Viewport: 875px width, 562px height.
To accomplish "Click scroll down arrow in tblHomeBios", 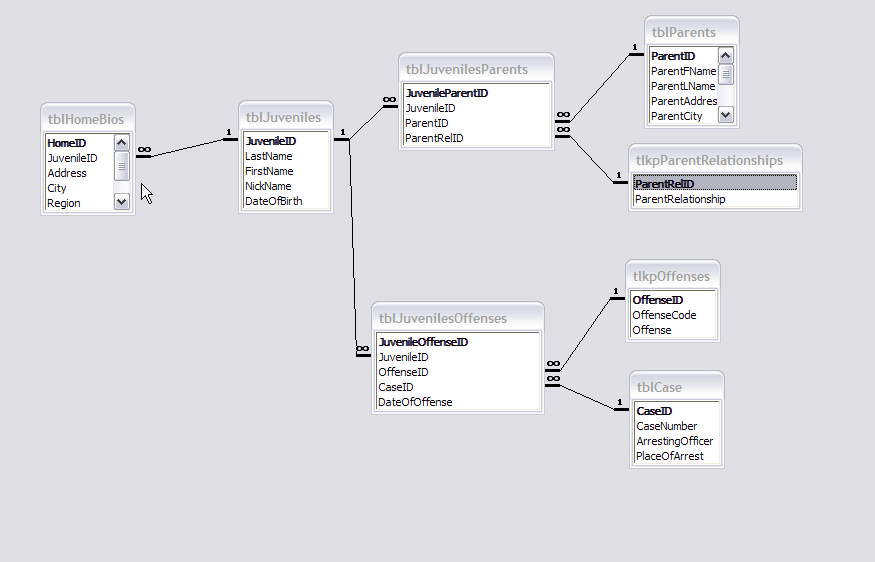I will point(122,201).
